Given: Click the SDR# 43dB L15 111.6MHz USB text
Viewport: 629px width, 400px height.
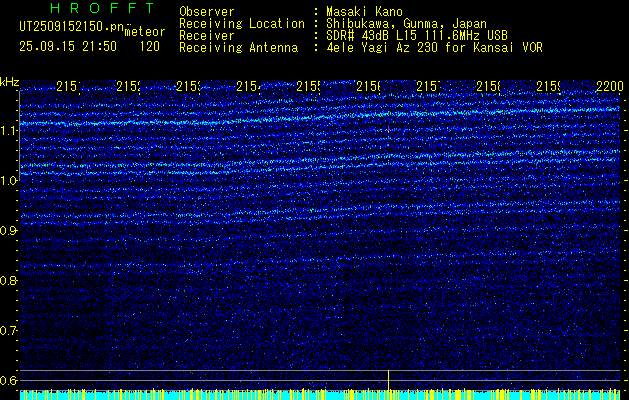Looking at the screenshot, I should pos(417,36).
